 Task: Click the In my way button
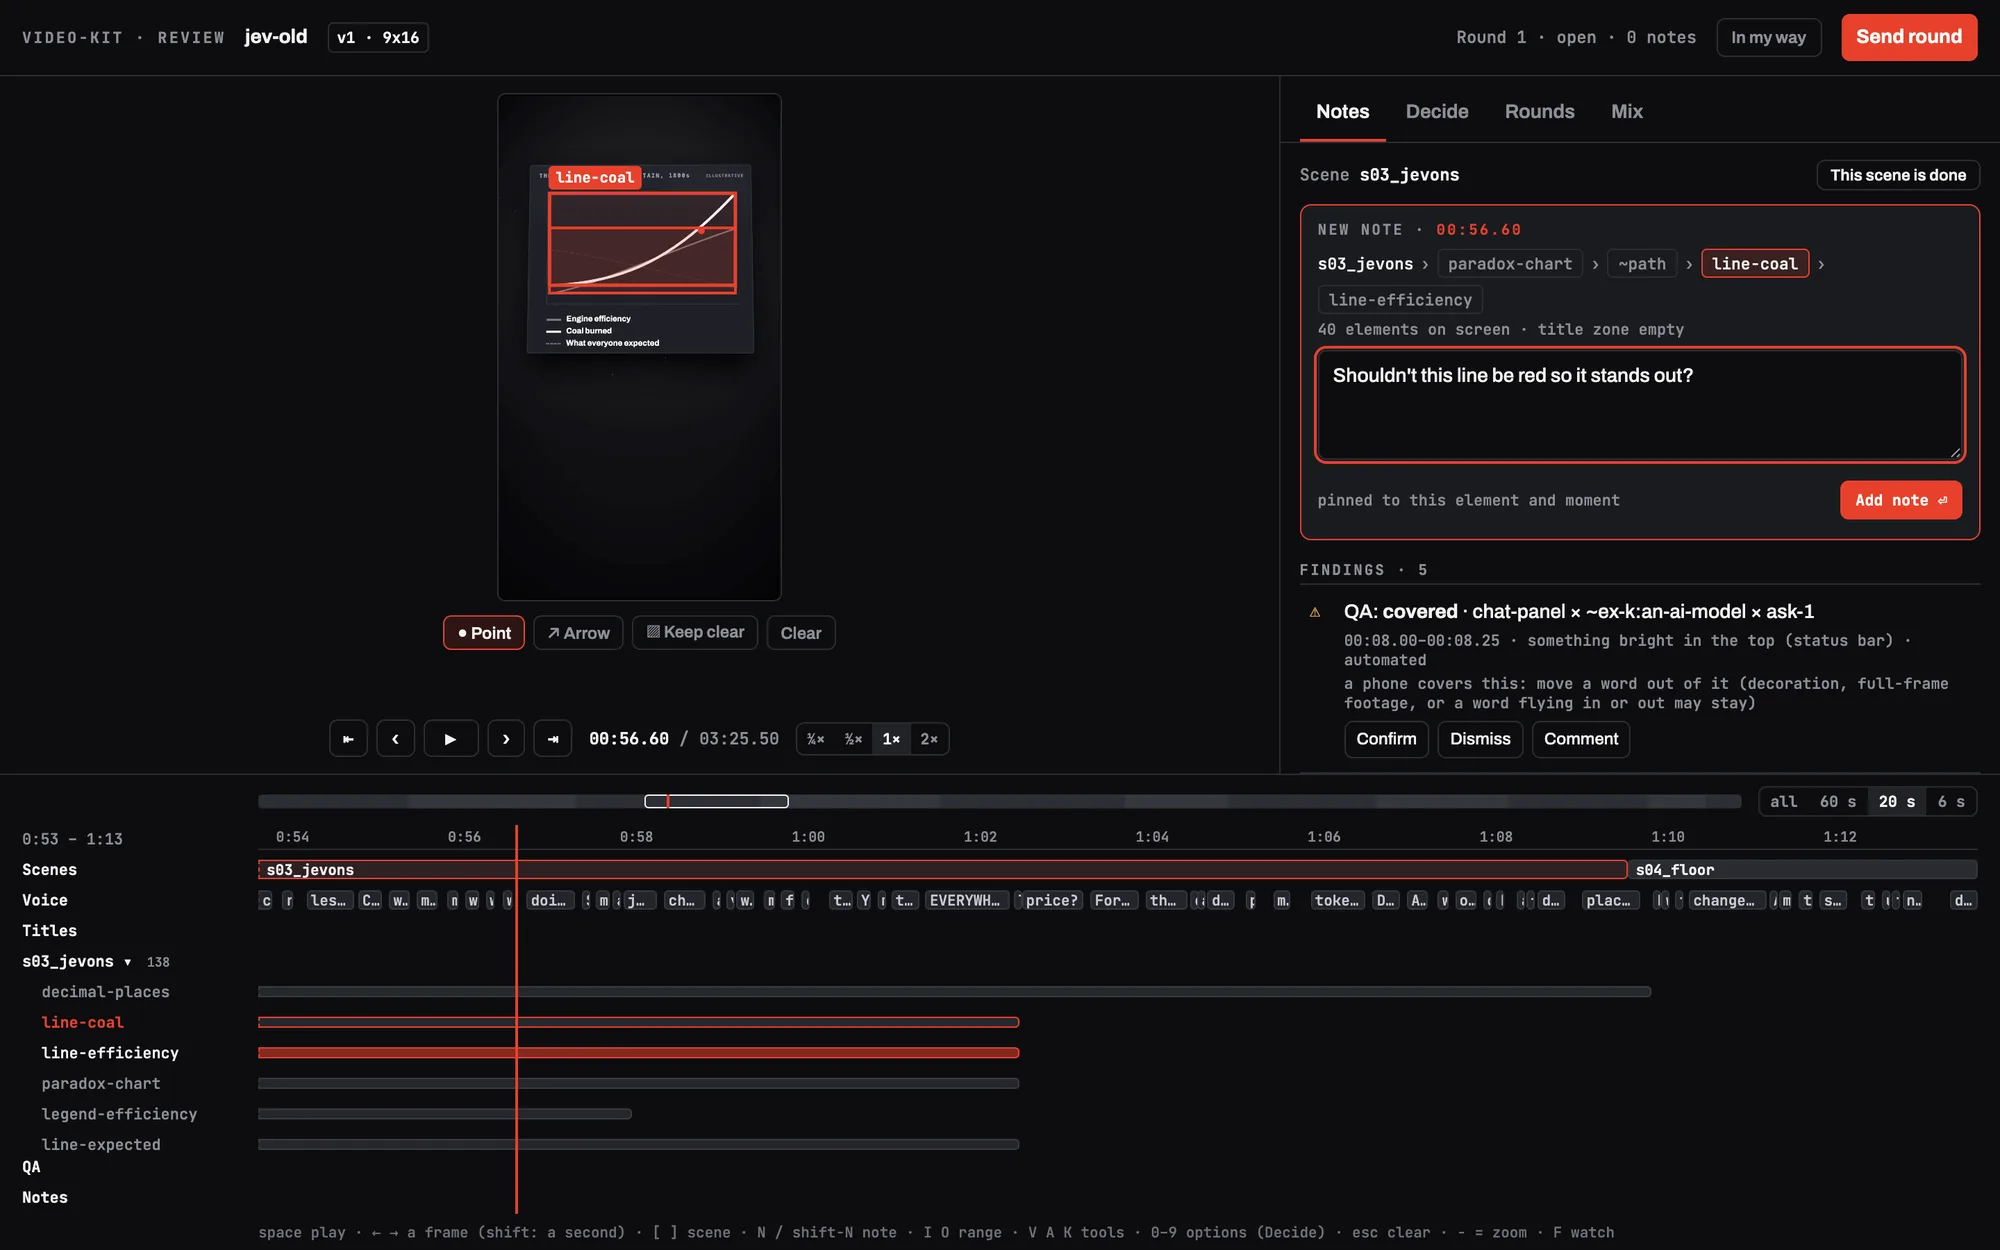(1768, 37)
